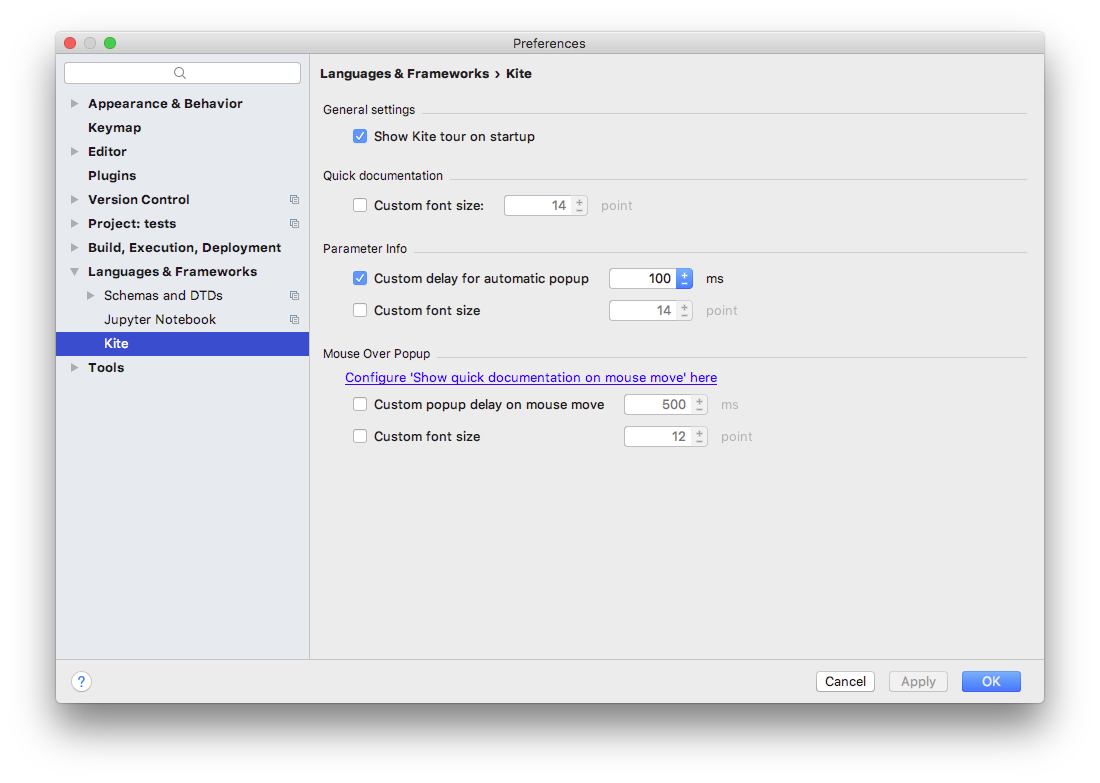Expand Project: tests tree arrow
The width and height of the screenshot is (1100, 783).
74,223
